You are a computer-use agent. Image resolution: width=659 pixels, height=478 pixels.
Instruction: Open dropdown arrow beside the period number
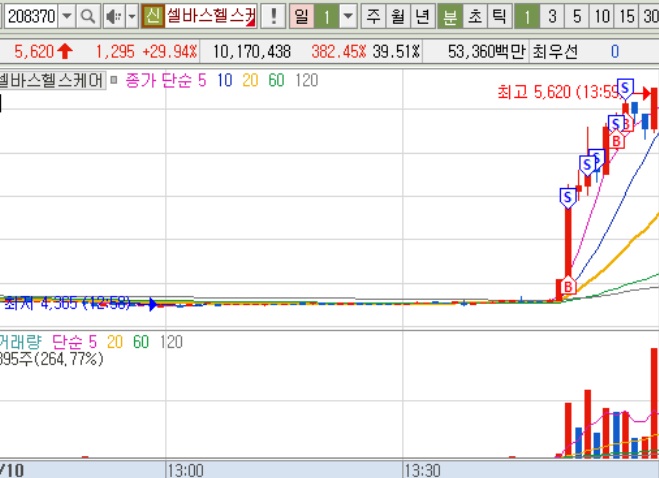tap(347, 16)
